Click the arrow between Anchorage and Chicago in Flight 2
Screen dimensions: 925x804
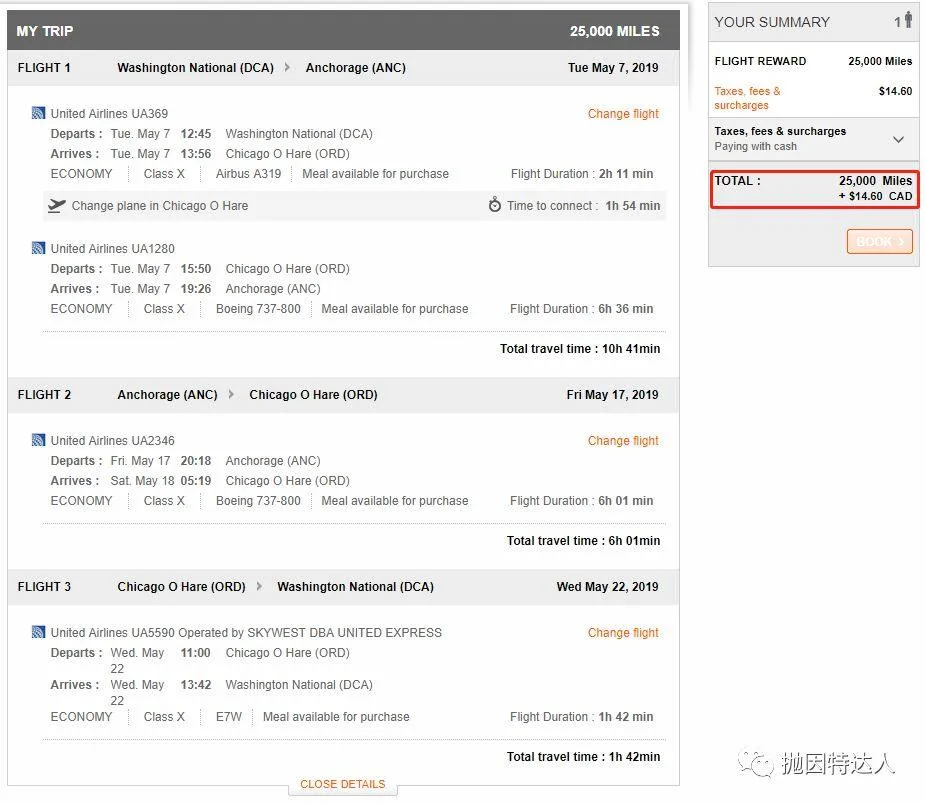click(231, 394)
